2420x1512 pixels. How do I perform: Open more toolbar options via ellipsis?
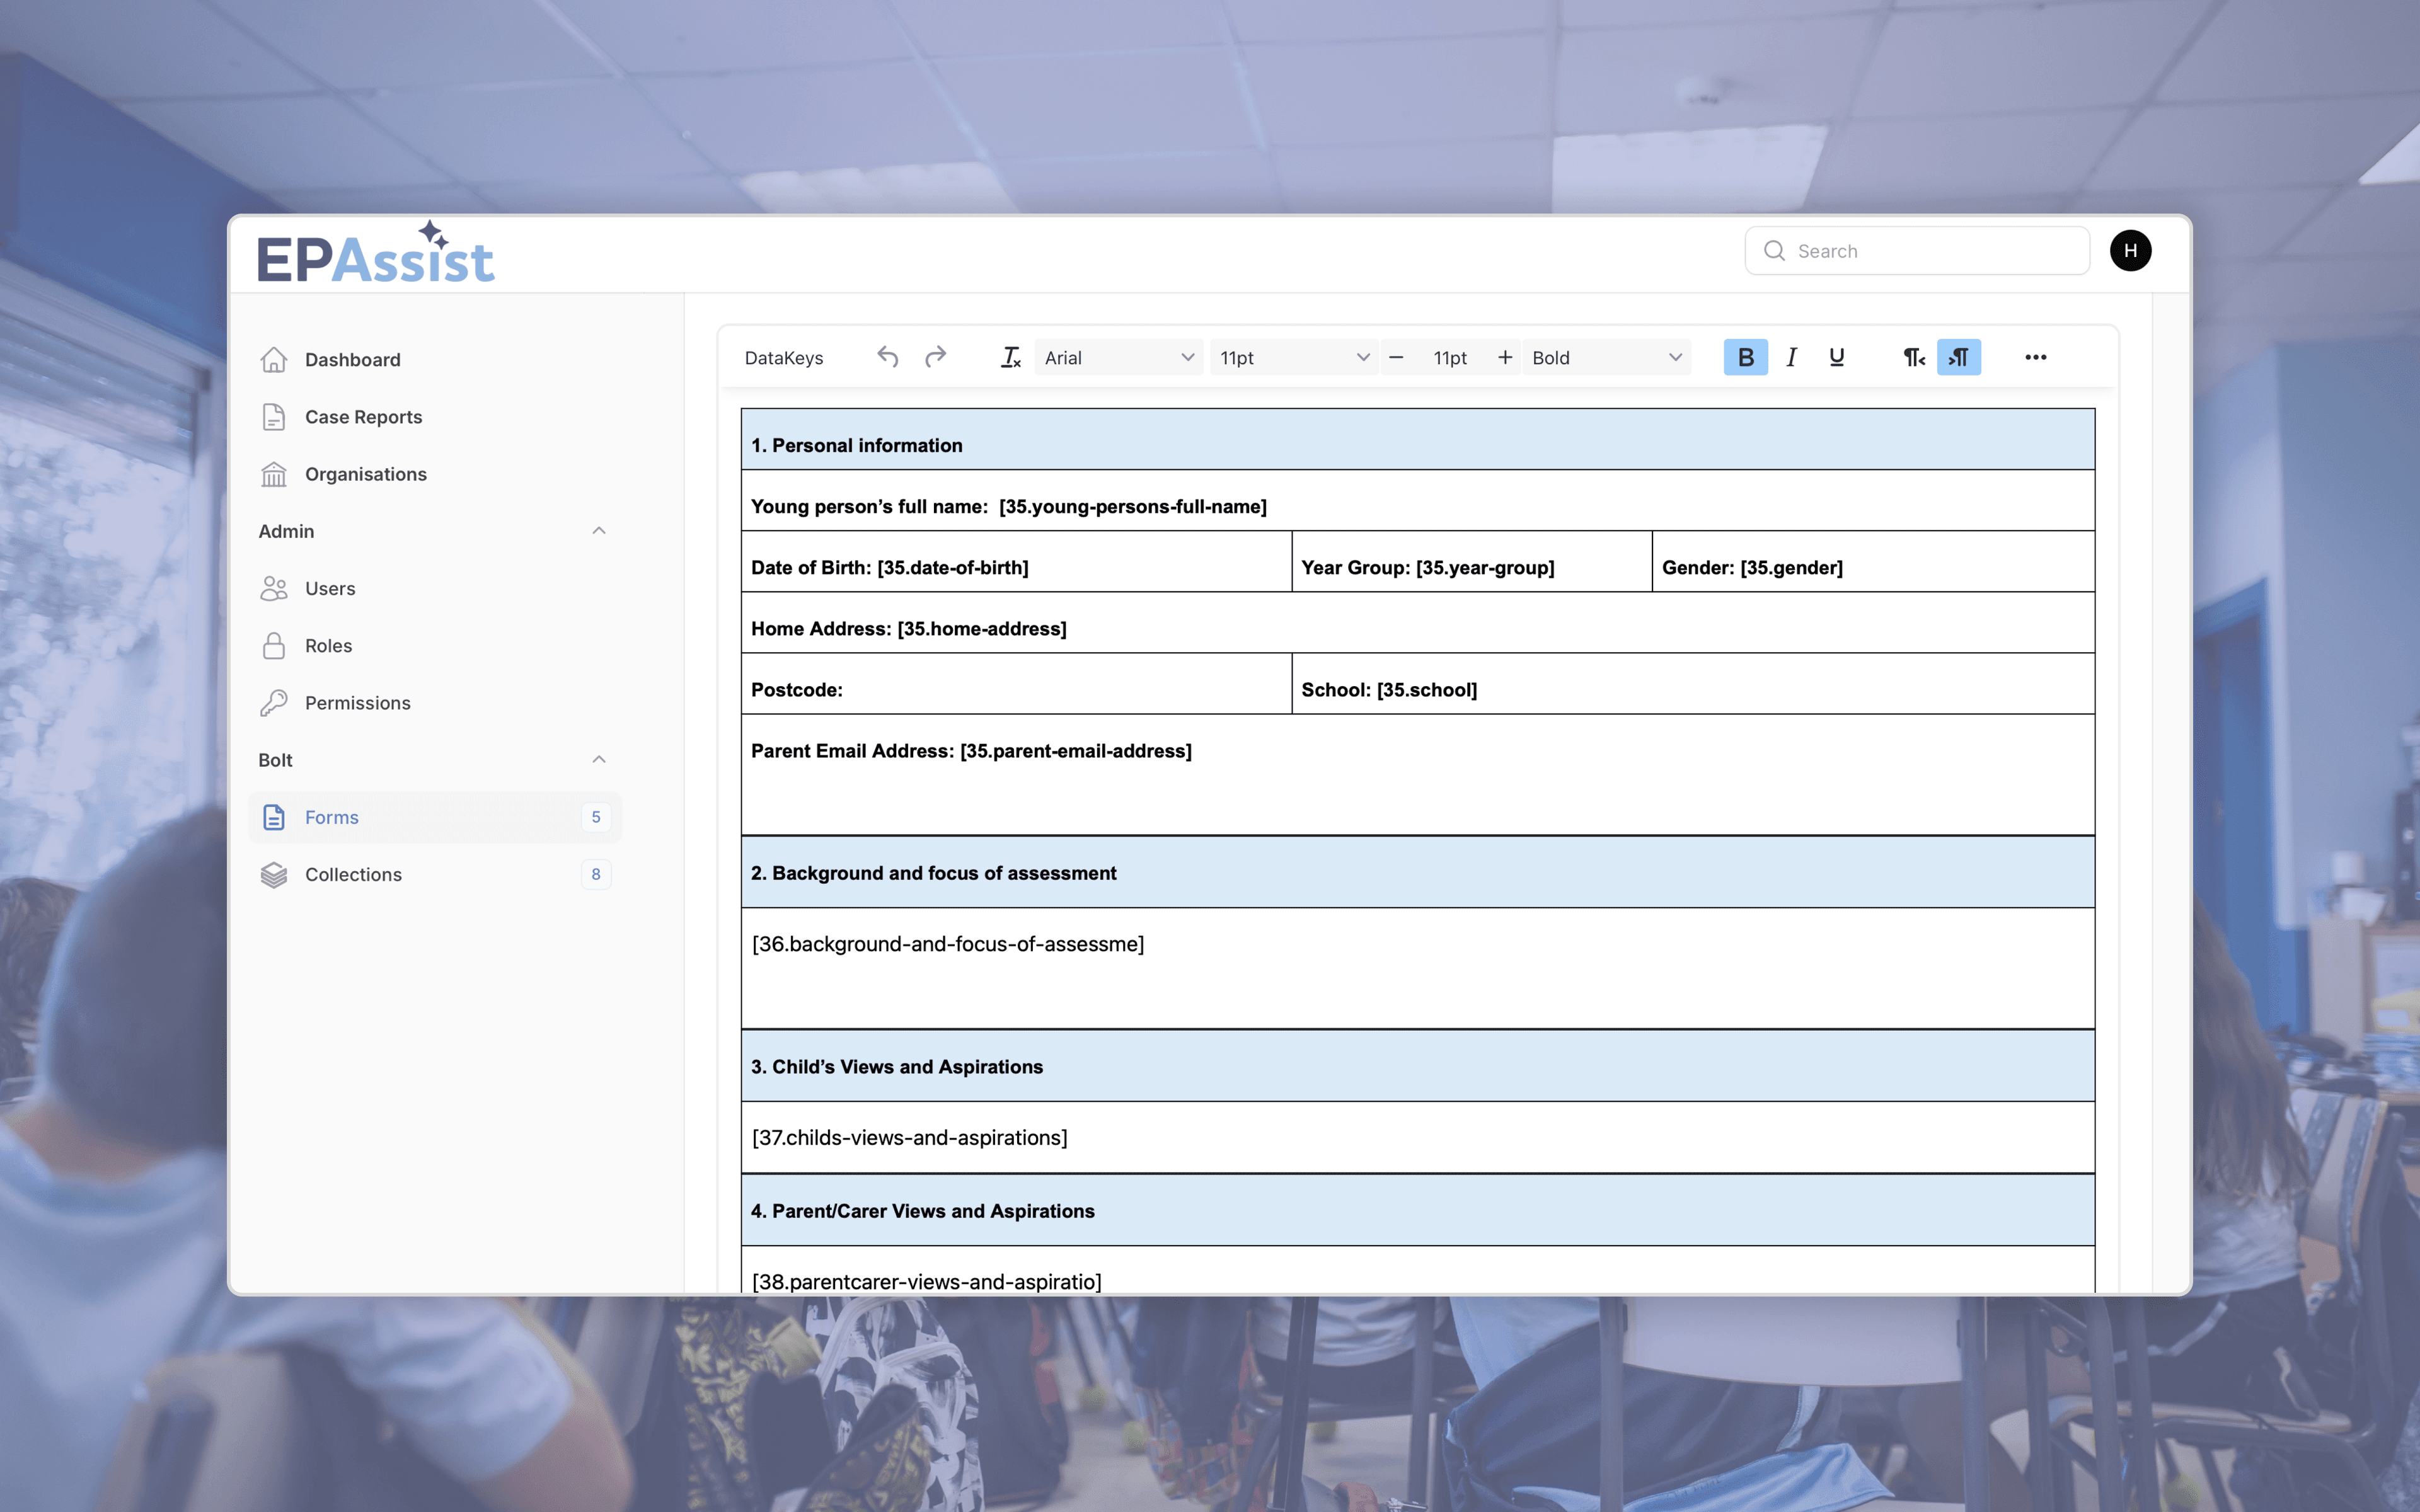(2035, 357)
